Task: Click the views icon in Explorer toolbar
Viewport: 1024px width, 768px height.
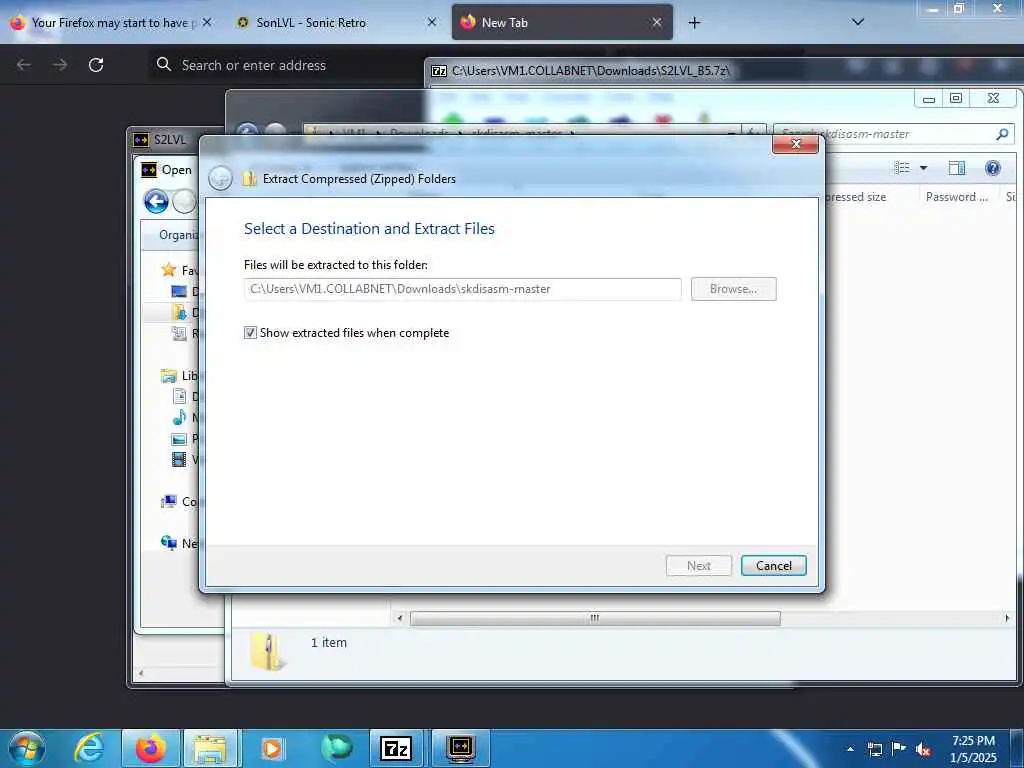Action: (x=902, y=168)
